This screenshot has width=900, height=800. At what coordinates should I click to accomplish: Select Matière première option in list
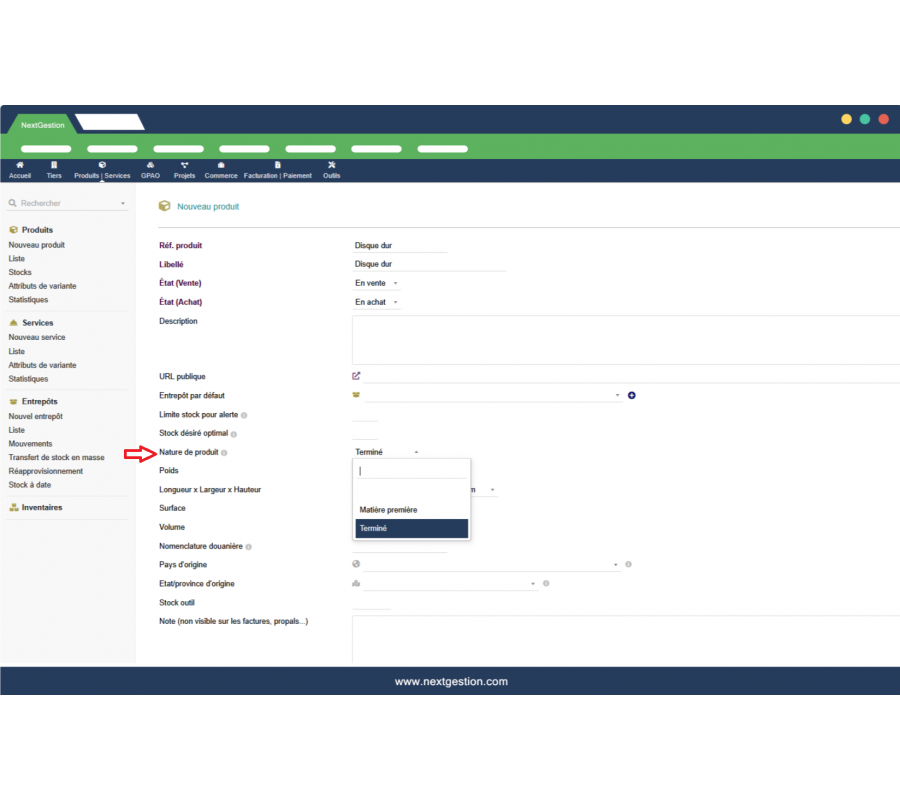point(389,510)
